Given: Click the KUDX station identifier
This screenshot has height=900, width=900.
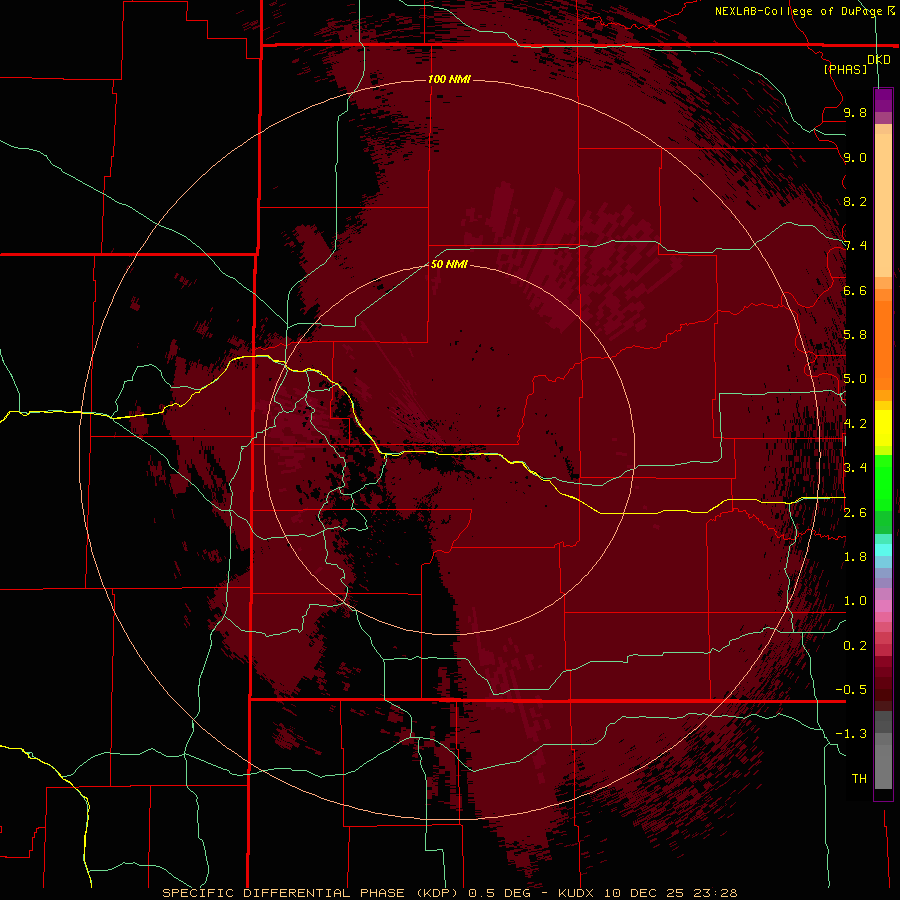Looking at the screenshot, I should [576, 893].
